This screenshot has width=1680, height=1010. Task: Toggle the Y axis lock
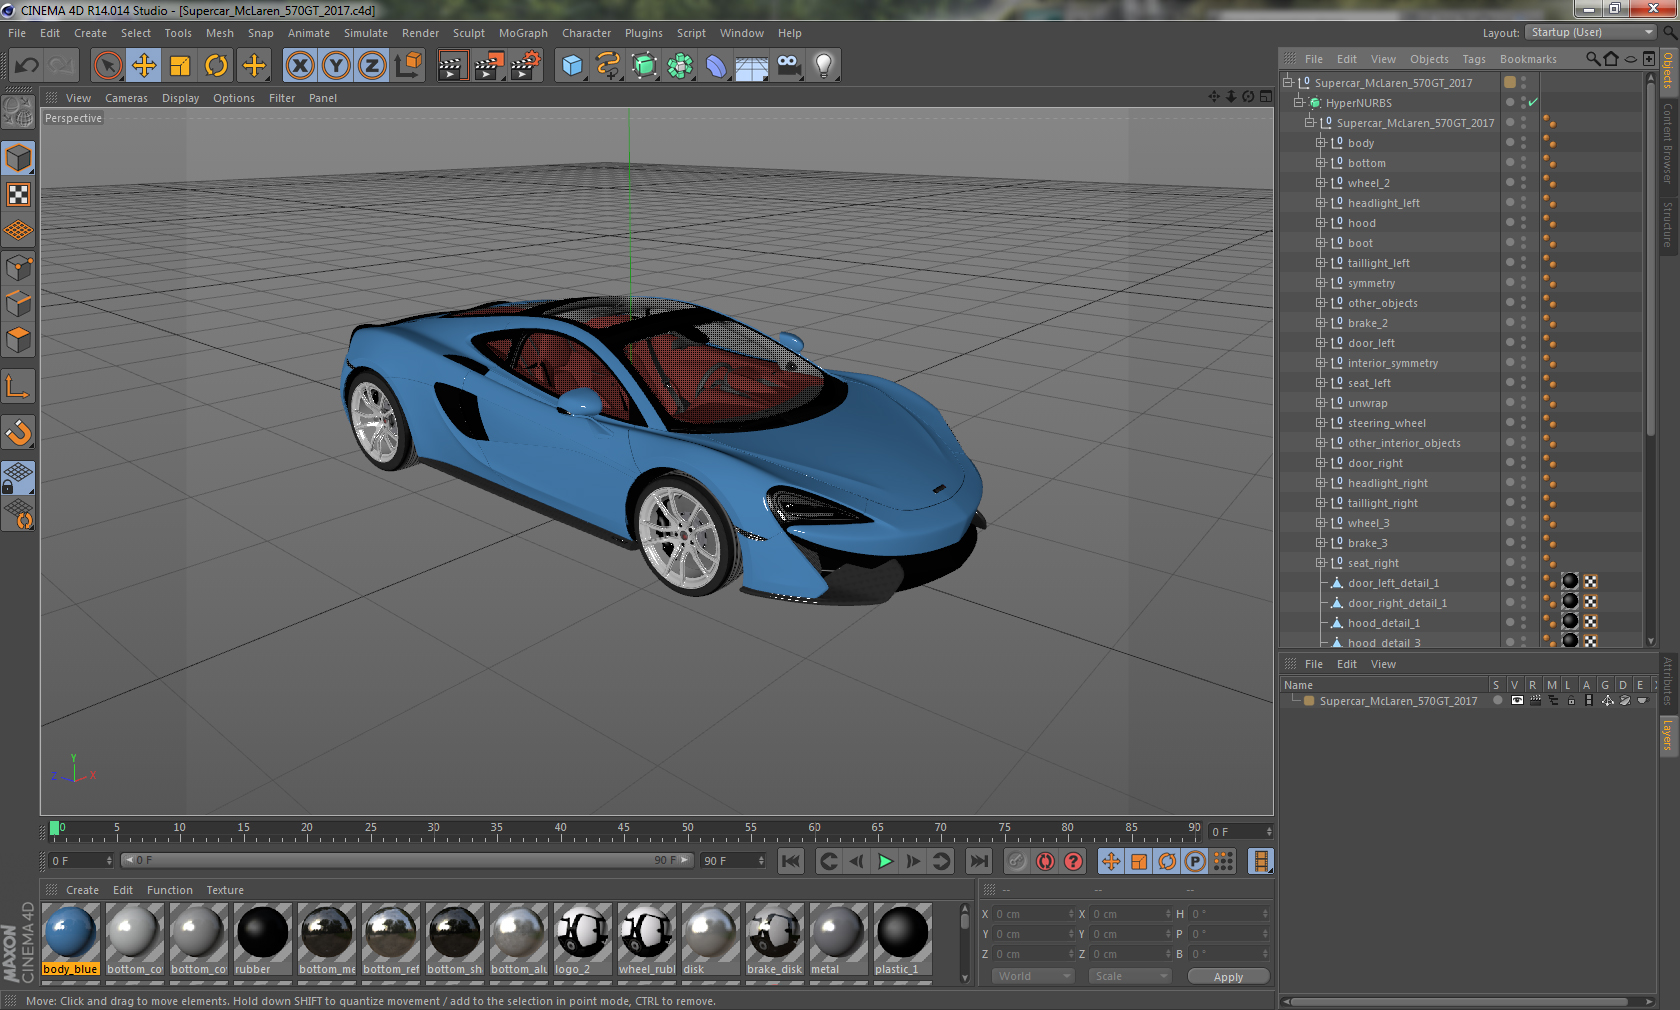pyautogui.click(x=336, y=66)
